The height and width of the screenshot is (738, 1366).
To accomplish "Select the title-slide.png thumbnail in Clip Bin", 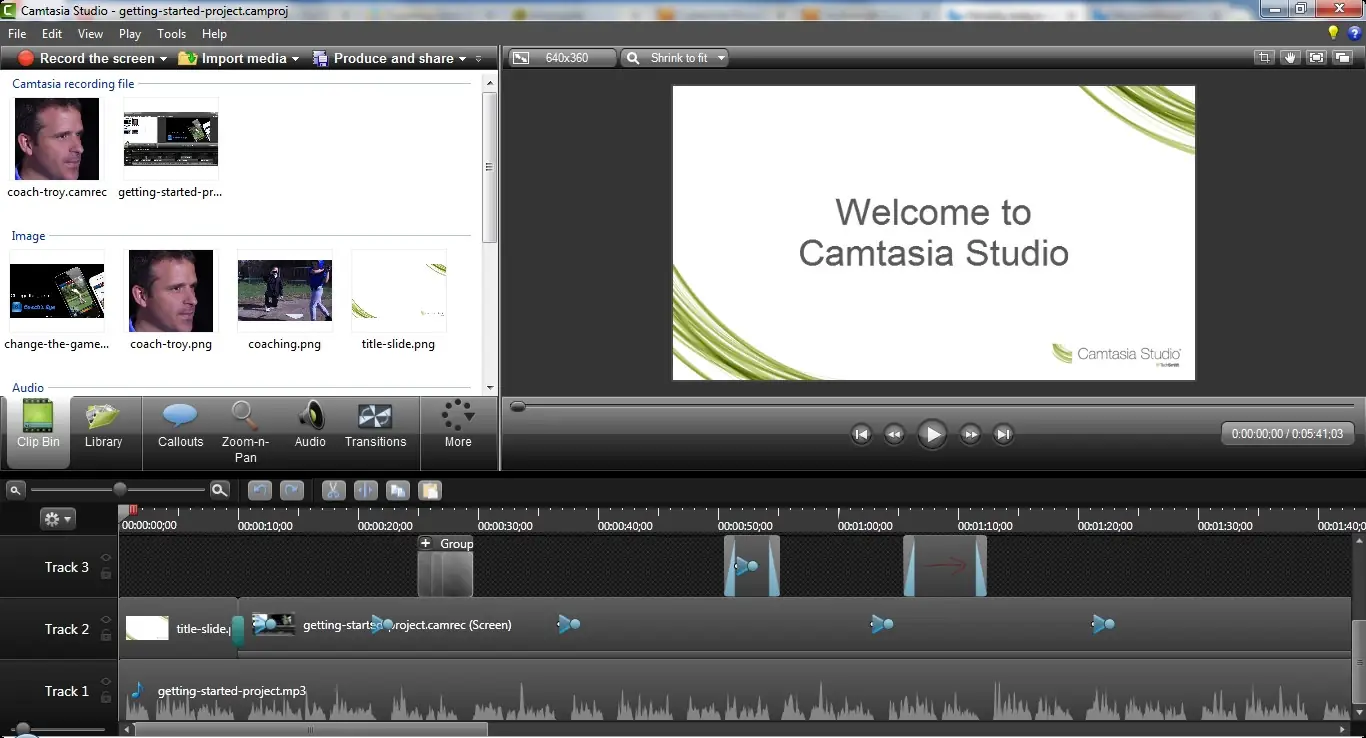I will coord(399,289).
